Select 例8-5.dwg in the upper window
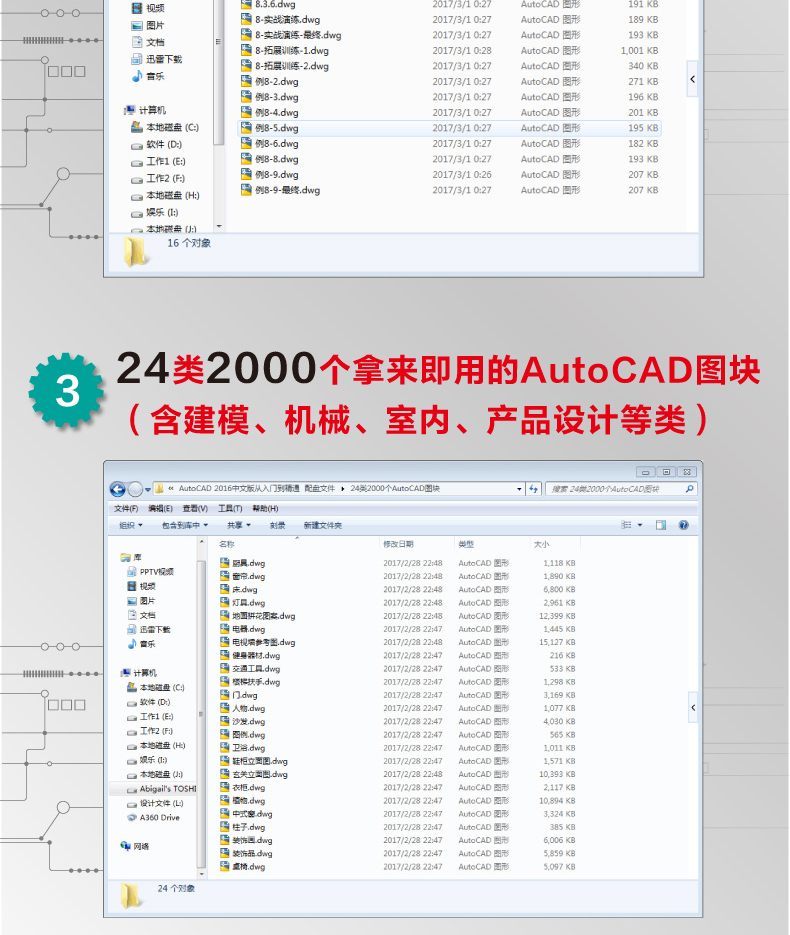The image size is (790, 935). 450,128
